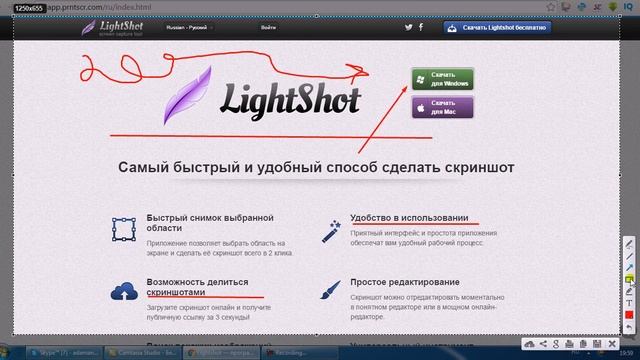Click the browser bookmark star icon
Viewport: 640px width, 360px height.
tap(551, 7)
